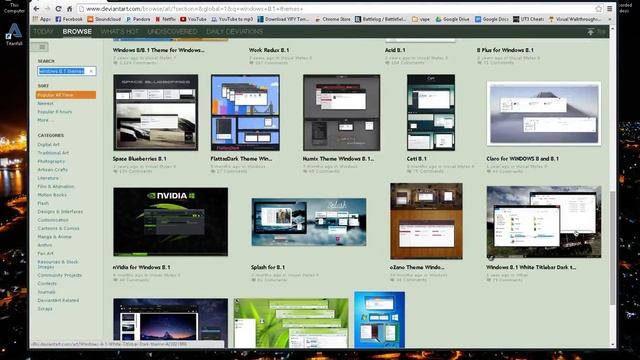640x360 pixels.
Task: Open the Chrome Store bookmark
Action: point(332,19)
